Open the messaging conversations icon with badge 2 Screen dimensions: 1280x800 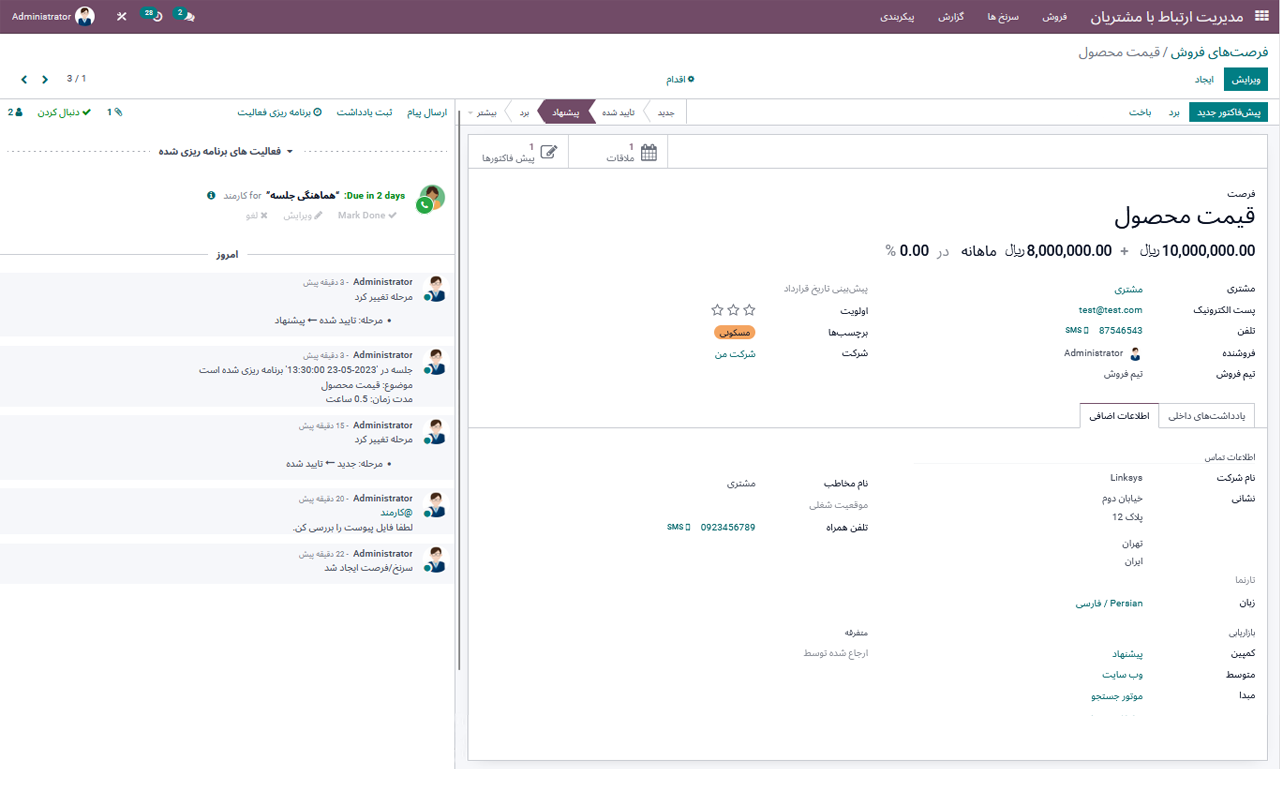(x=183, y=17)
